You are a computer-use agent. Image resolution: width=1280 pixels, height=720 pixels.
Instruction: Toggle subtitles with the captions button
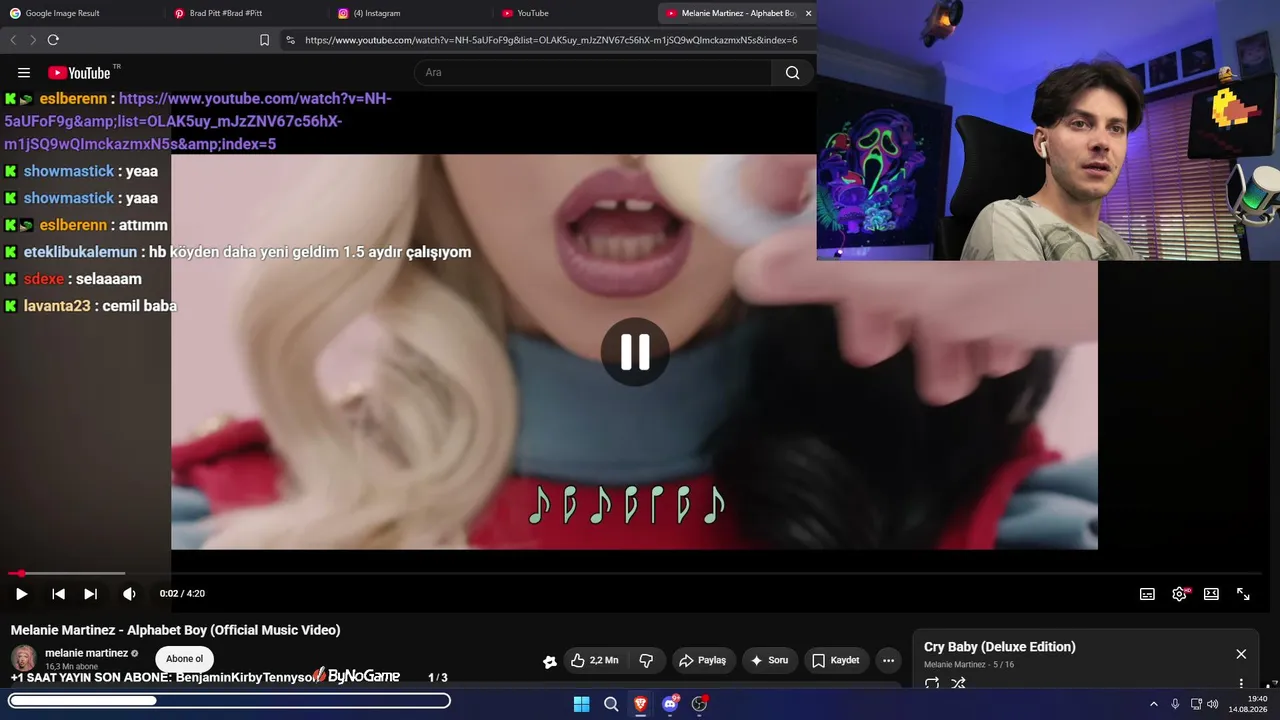point(1147,594)
